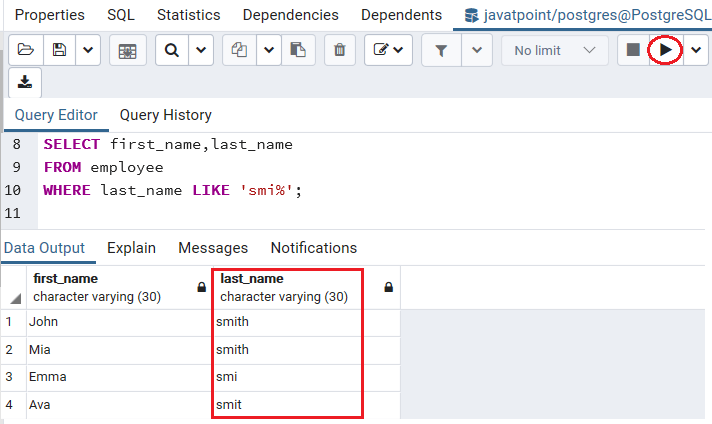The height and width of the screenshot is (424, 712).
Task: Select row number 1 header
Action: pyautogui.click(x=13, y=322)
